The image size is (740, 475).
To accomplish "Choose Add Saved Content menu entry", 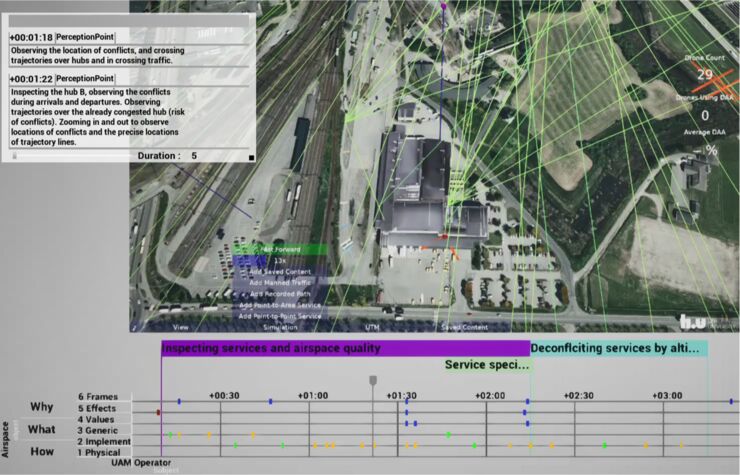I will (x=280, y=272).
